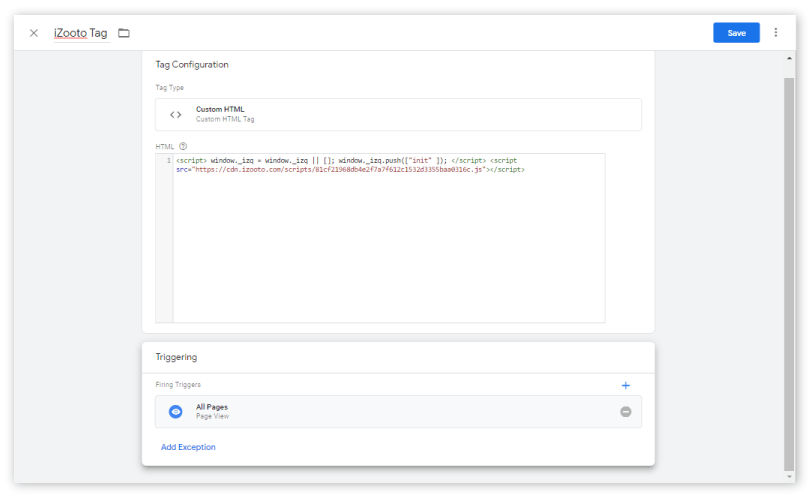Screen dimensions: 812x501
Task: Click line number 1 in code gutter
Action: tap(168, 161)
